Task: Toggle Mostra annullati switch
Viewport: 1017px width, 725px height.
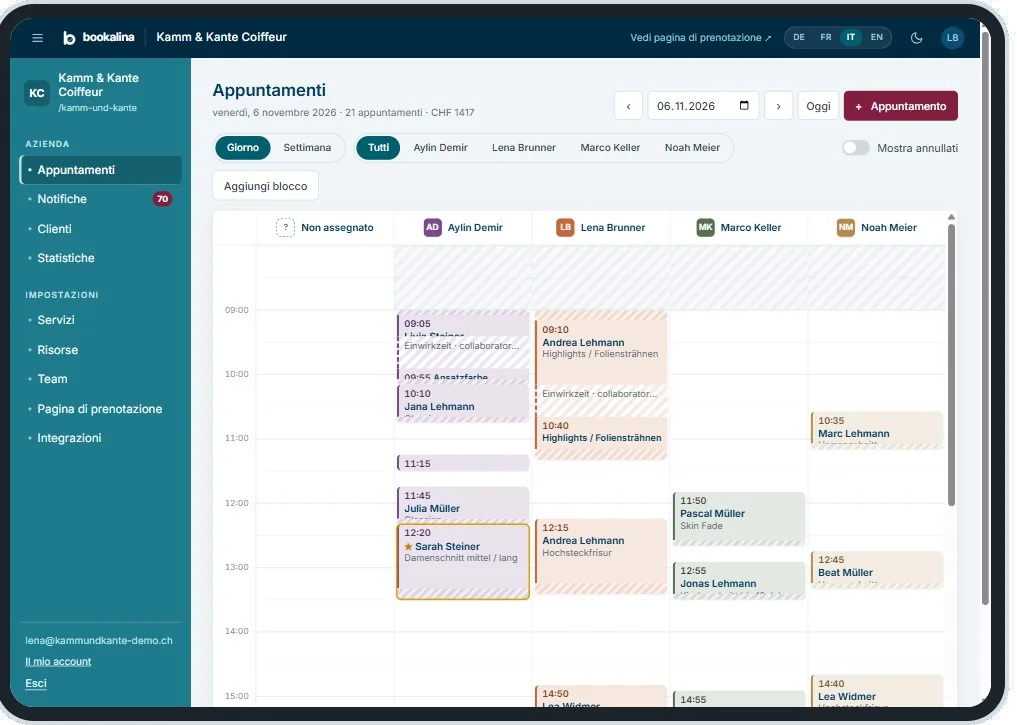Action: 855,148
